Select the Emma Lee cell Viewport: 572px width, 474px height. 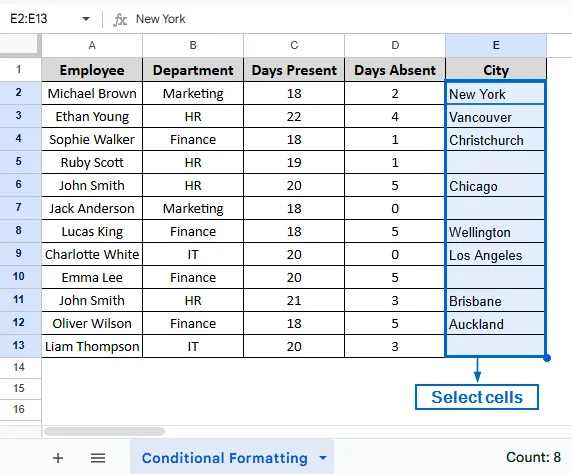pos(92,277)
